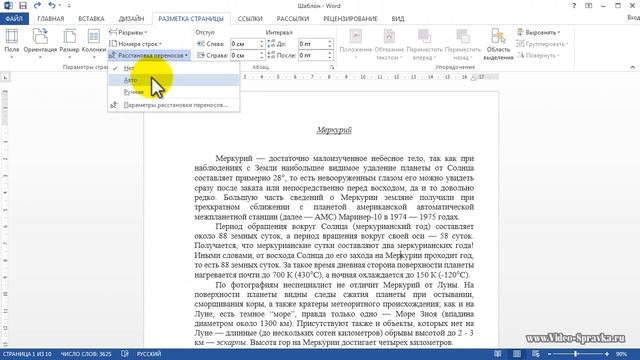This screenshot has height=360, width=640.
Task: Click the РУССКИЙ language indicator
Action: (149, 354)
